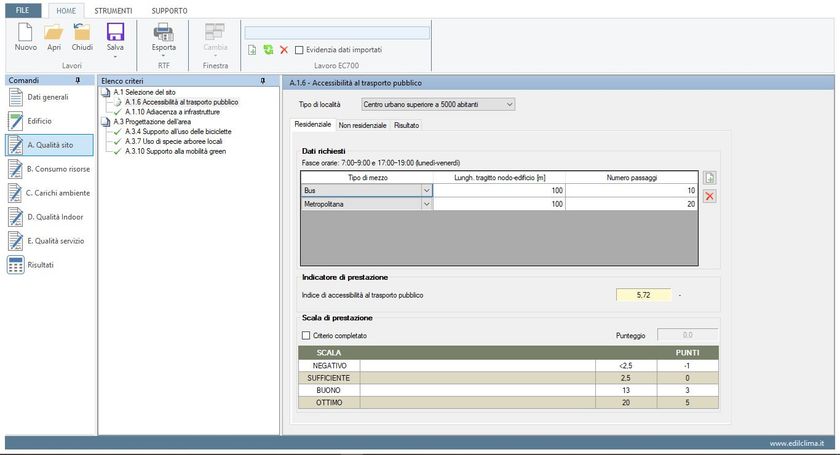Screen dimensions: 840x455
Task: Select A.1.6 Accessibilità al trasporto pubblico
Action: pyautogui.click(x=182, y=102)
